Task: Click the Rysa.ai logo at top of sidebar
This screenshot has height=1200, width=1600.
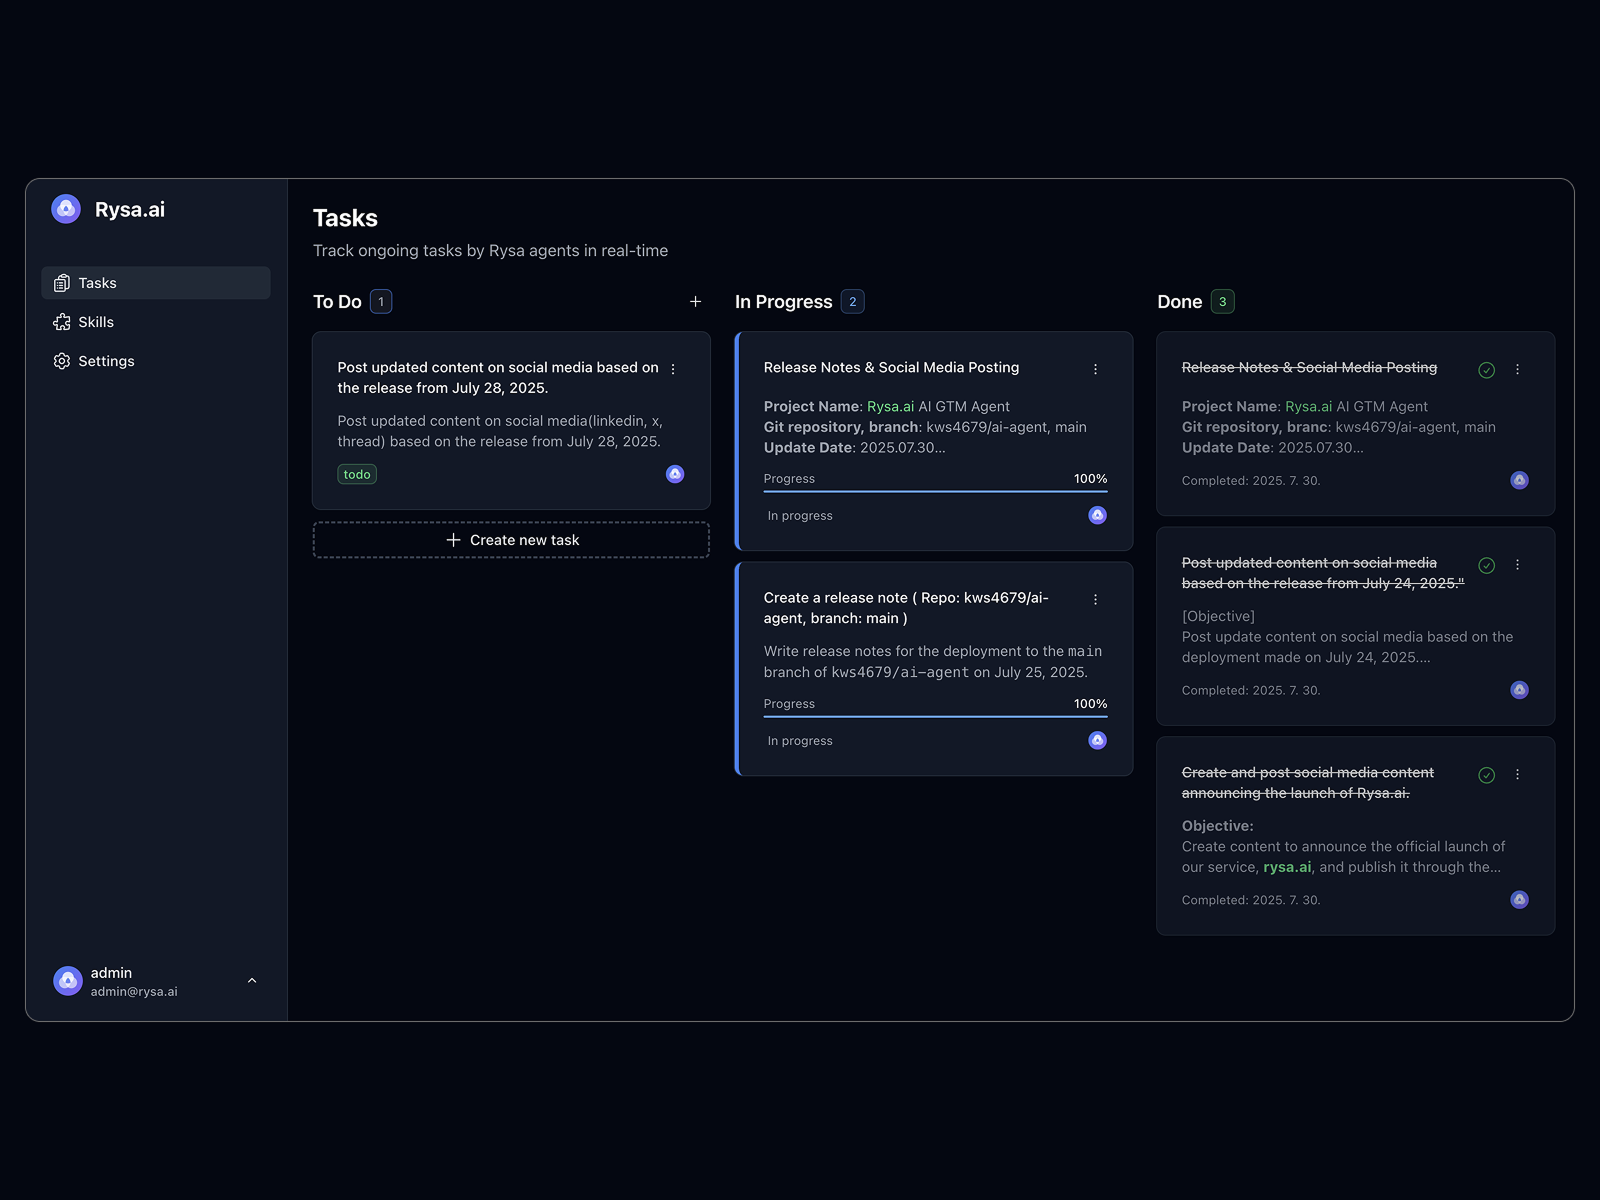Action: point(66,208)
